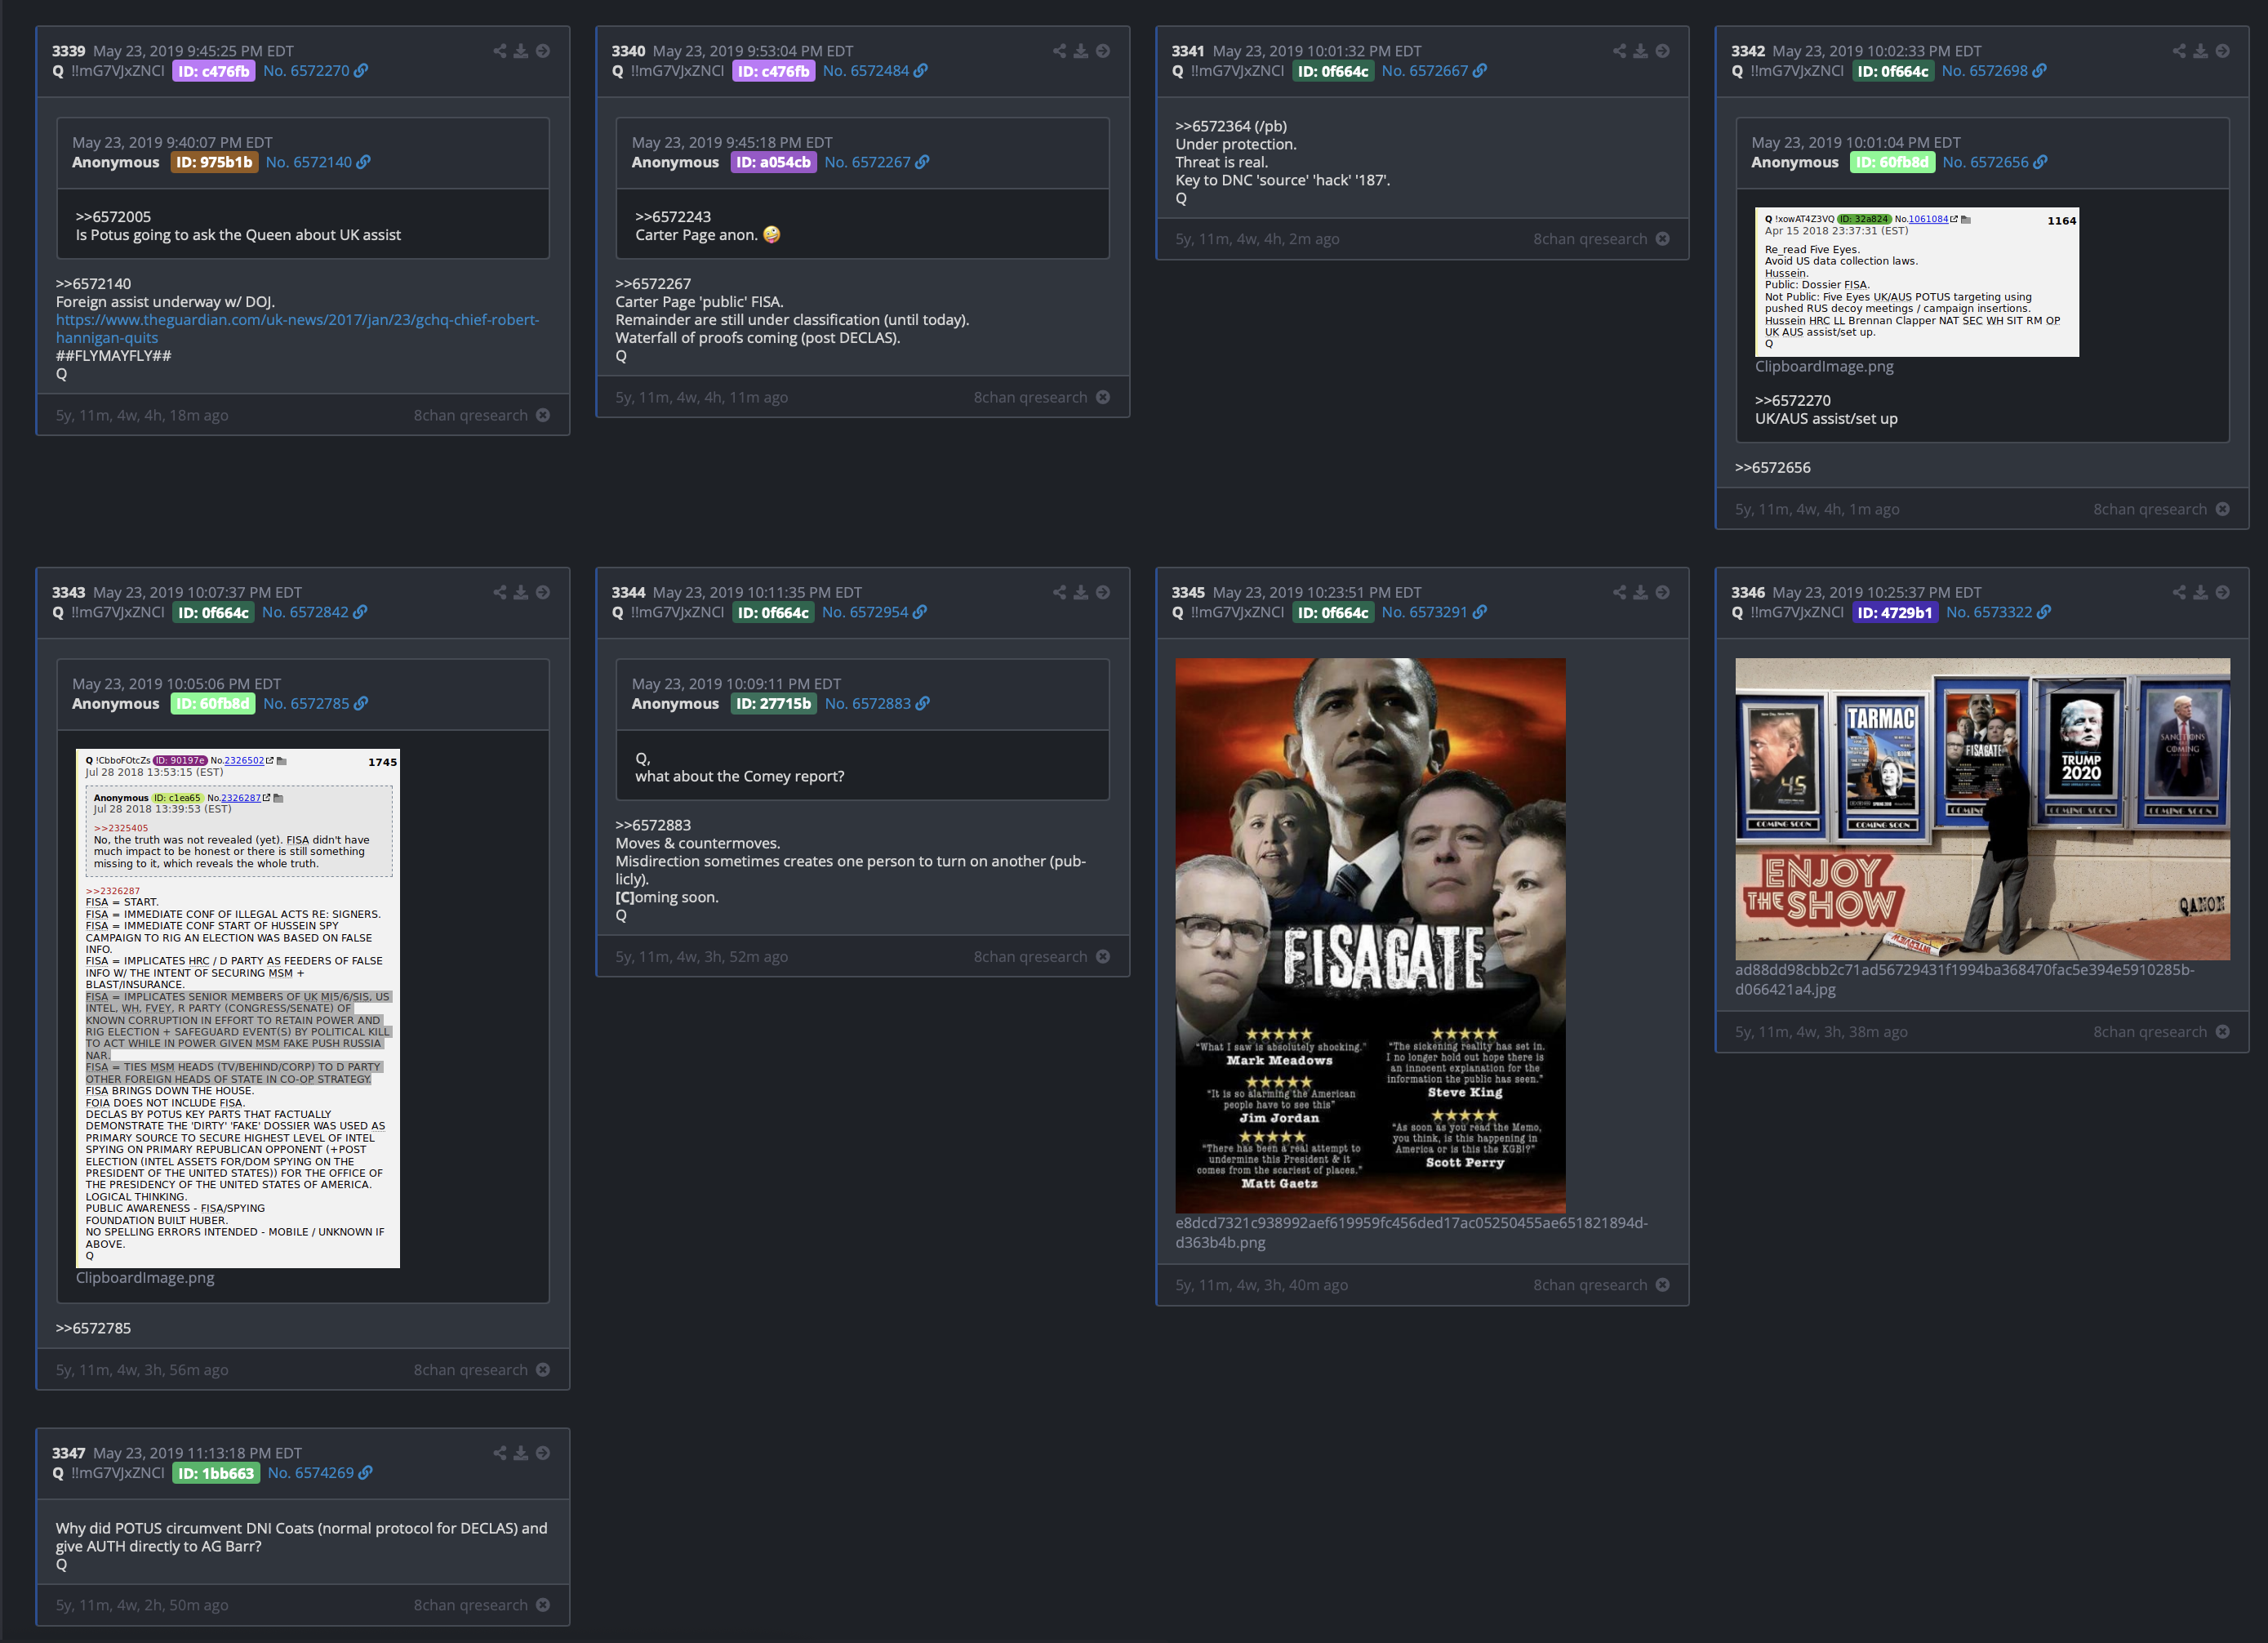Click ID: a054cb badge
This screenshot has width=2268, height=1643.
tap(774, 162)
